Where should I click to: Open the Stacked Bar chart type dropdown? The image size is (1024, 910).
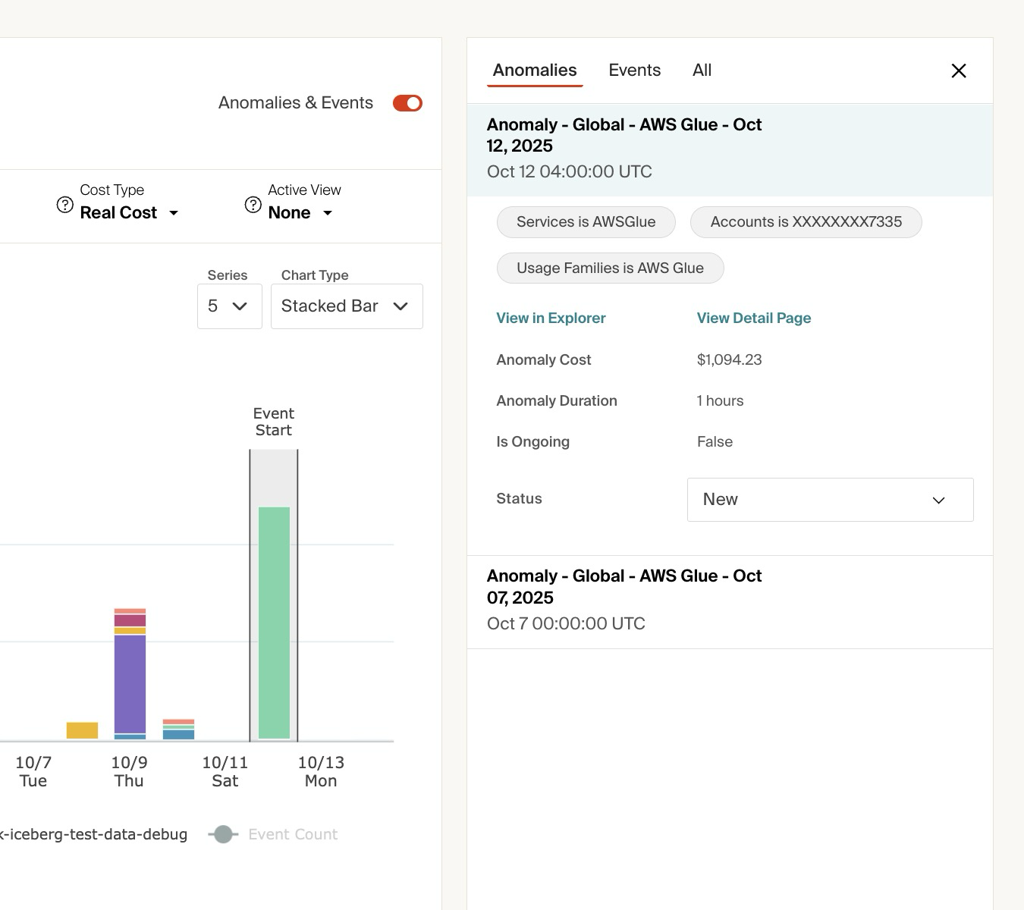pos(347,306)
